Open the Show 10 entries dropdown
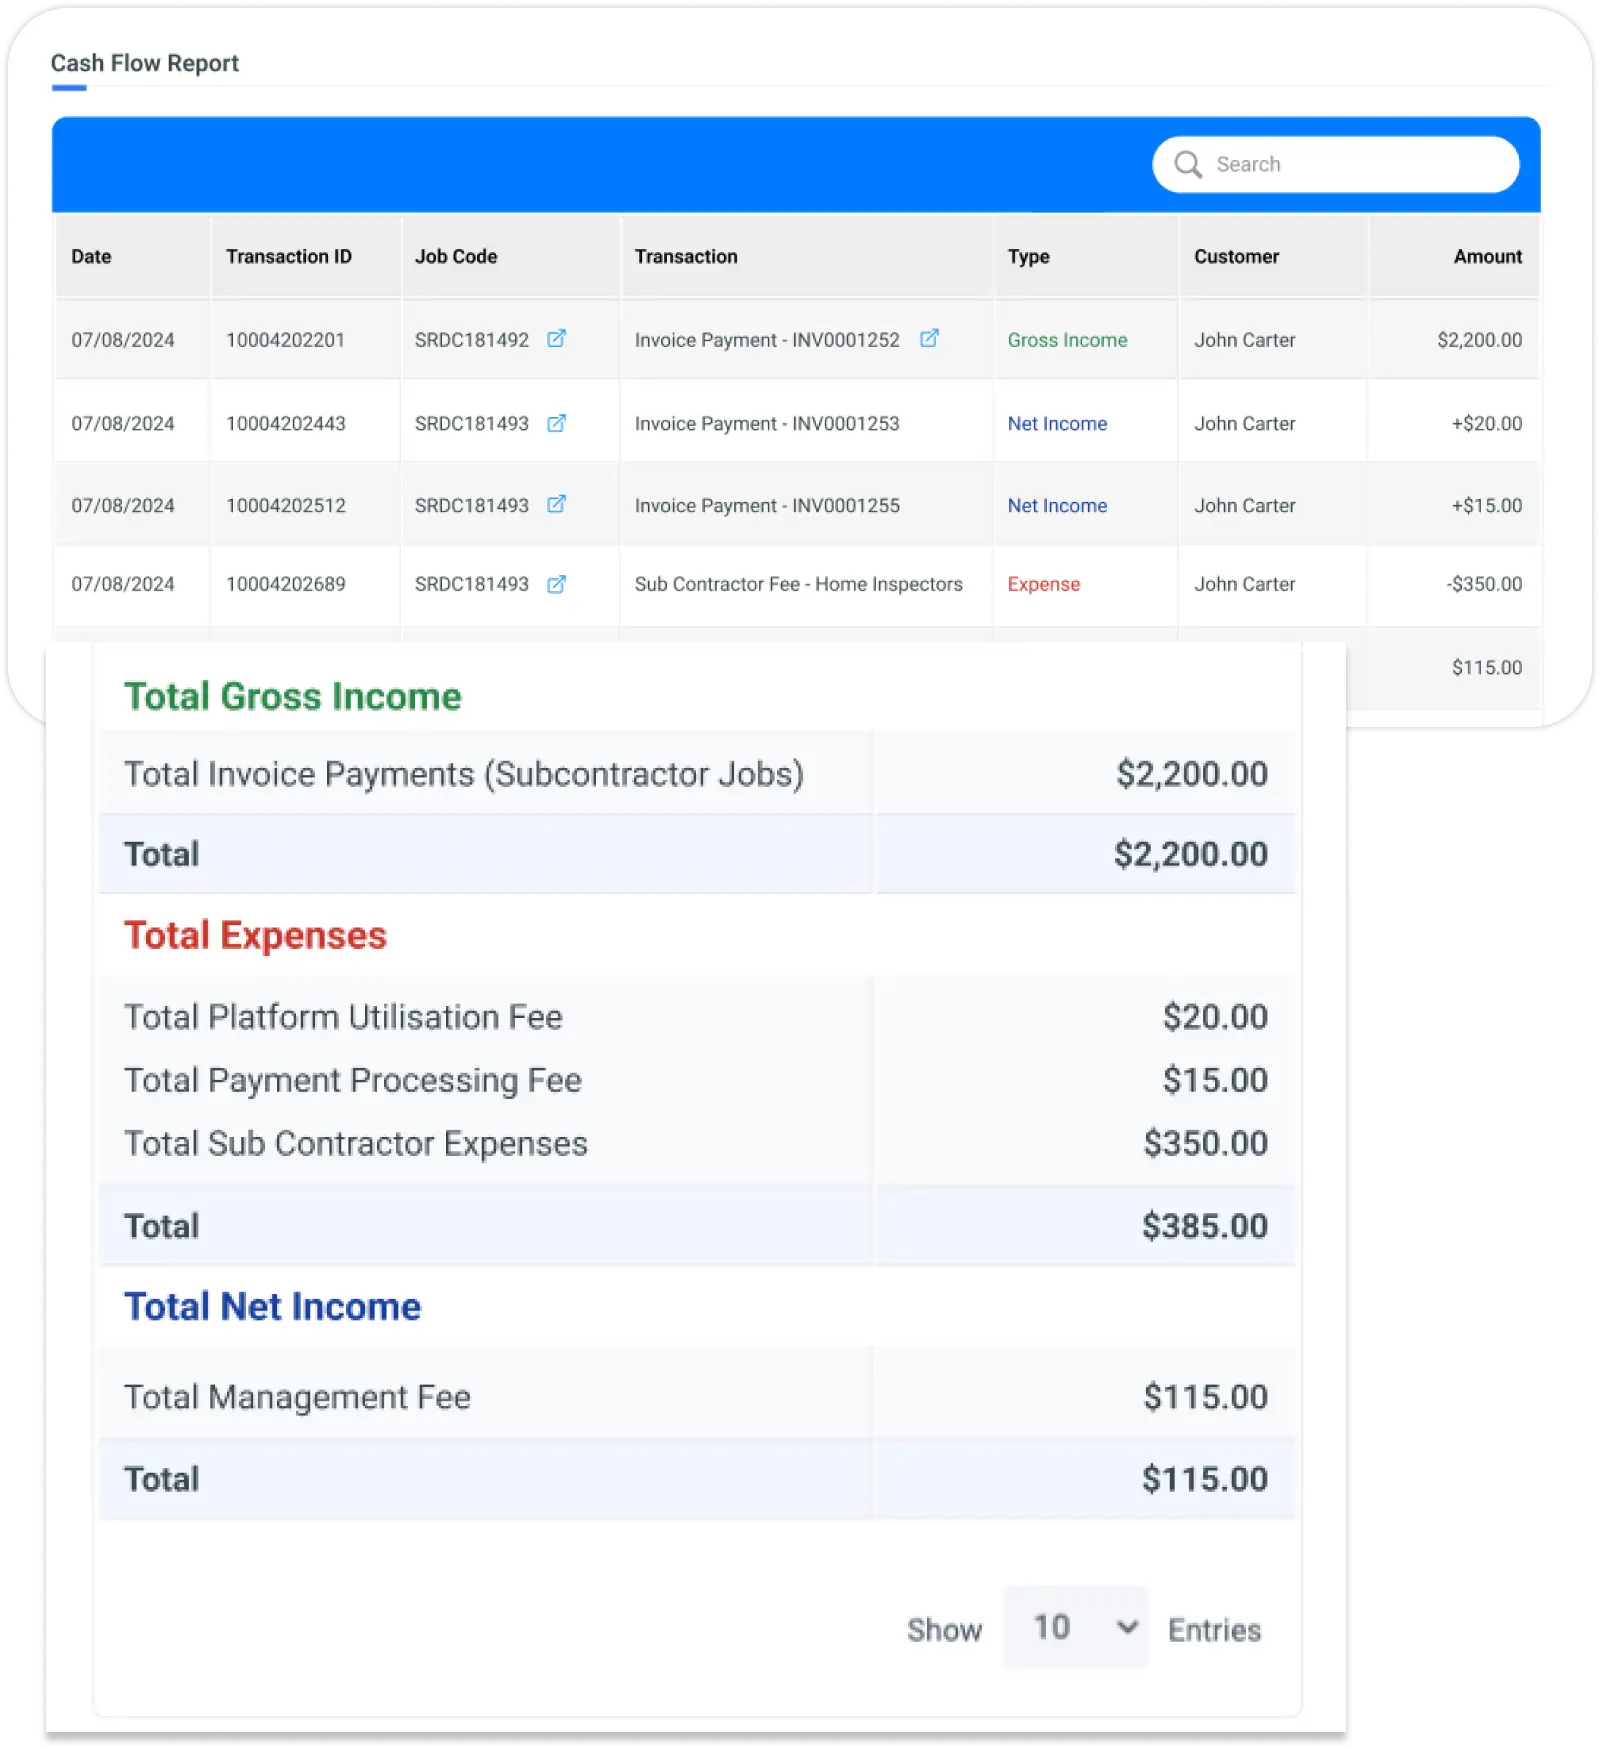Image resolution: width=1600 pixels, height=1748 pixels. click(1076, 1627)
